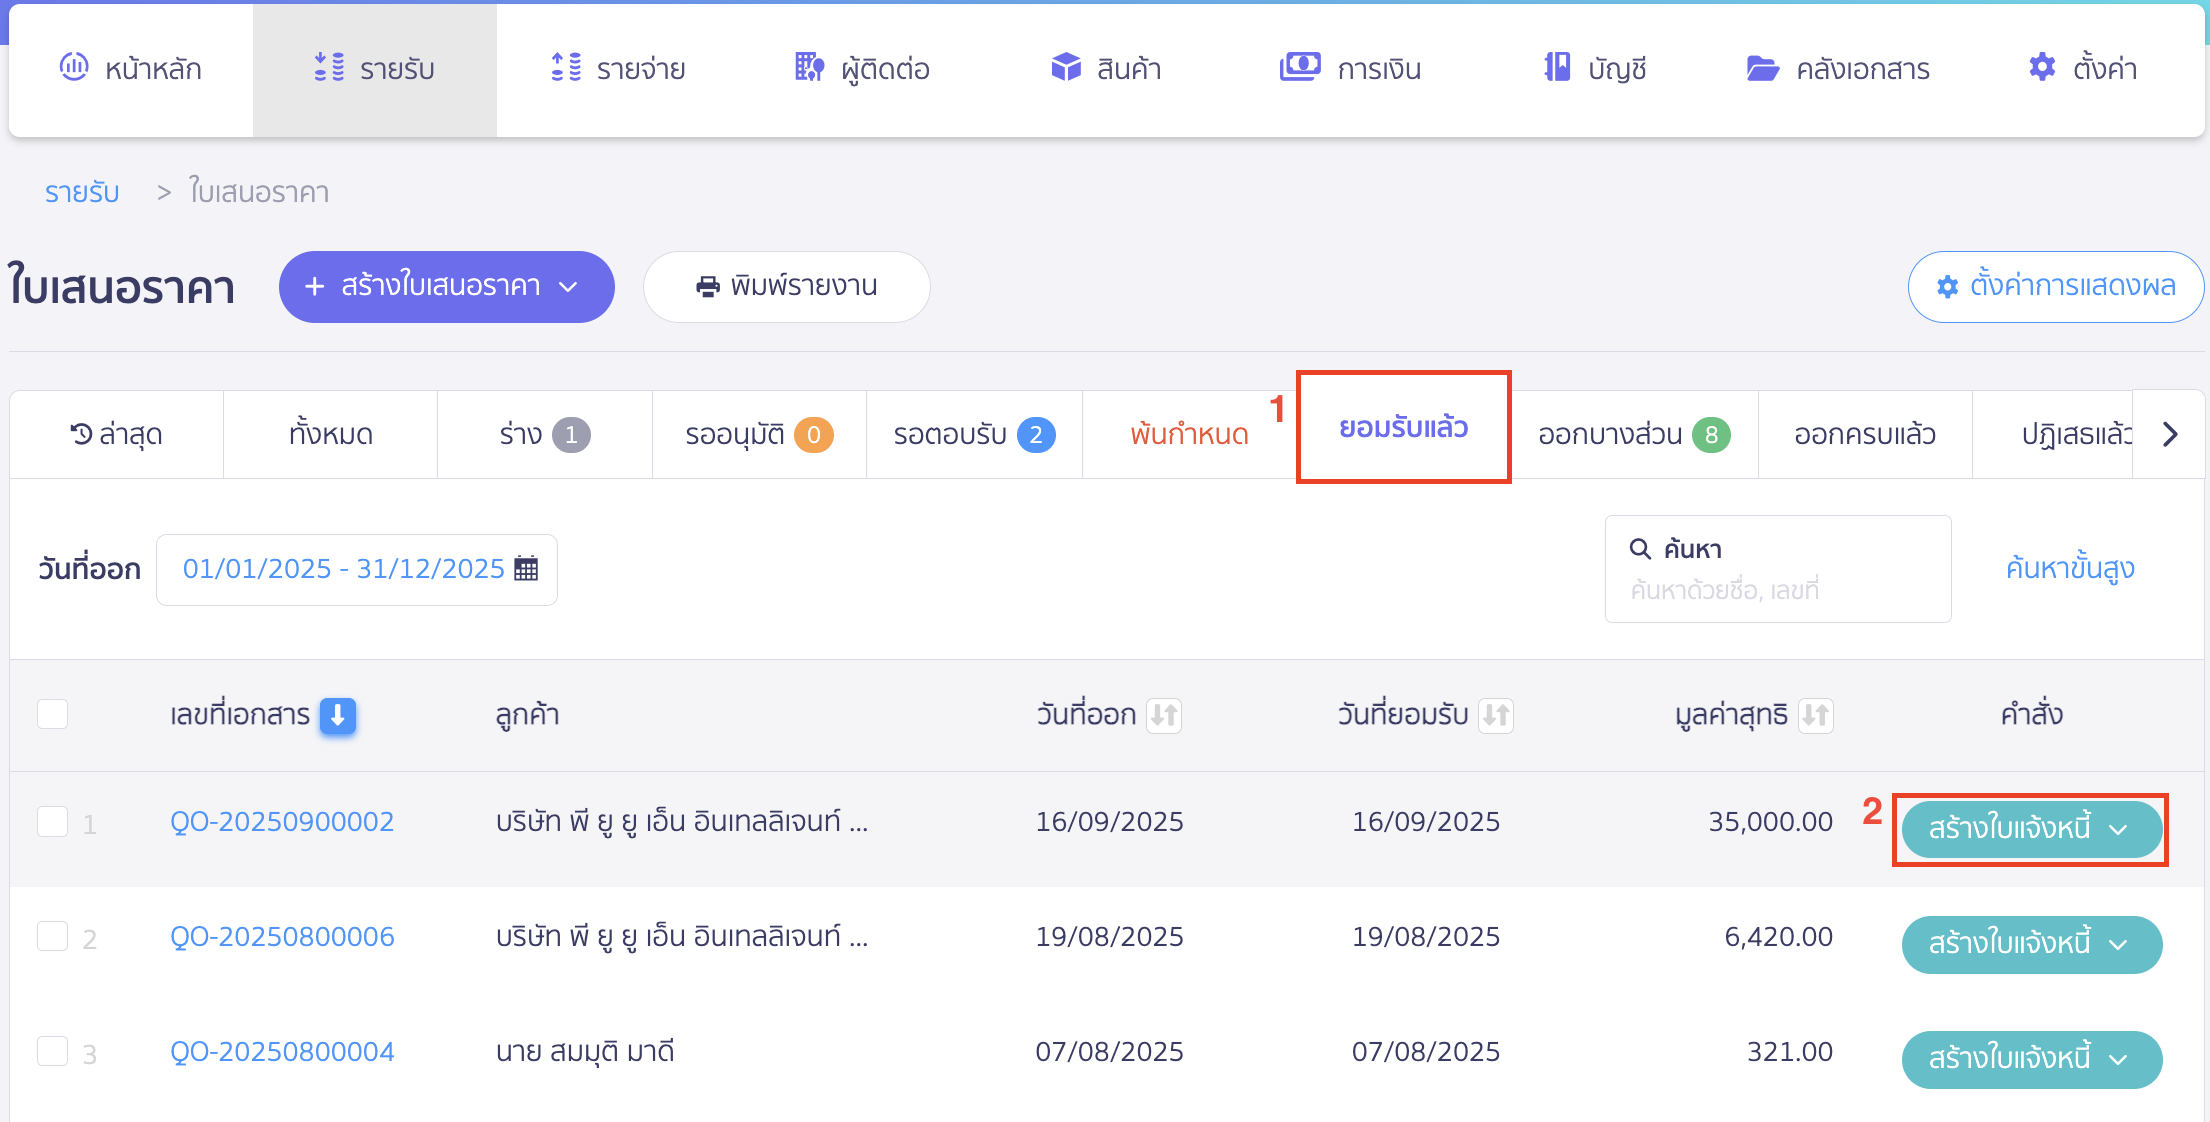The width and height of the screenshot is (2210, 1122).
Task: Open quotation QO-20250800004
Action: click(282, 1051)
